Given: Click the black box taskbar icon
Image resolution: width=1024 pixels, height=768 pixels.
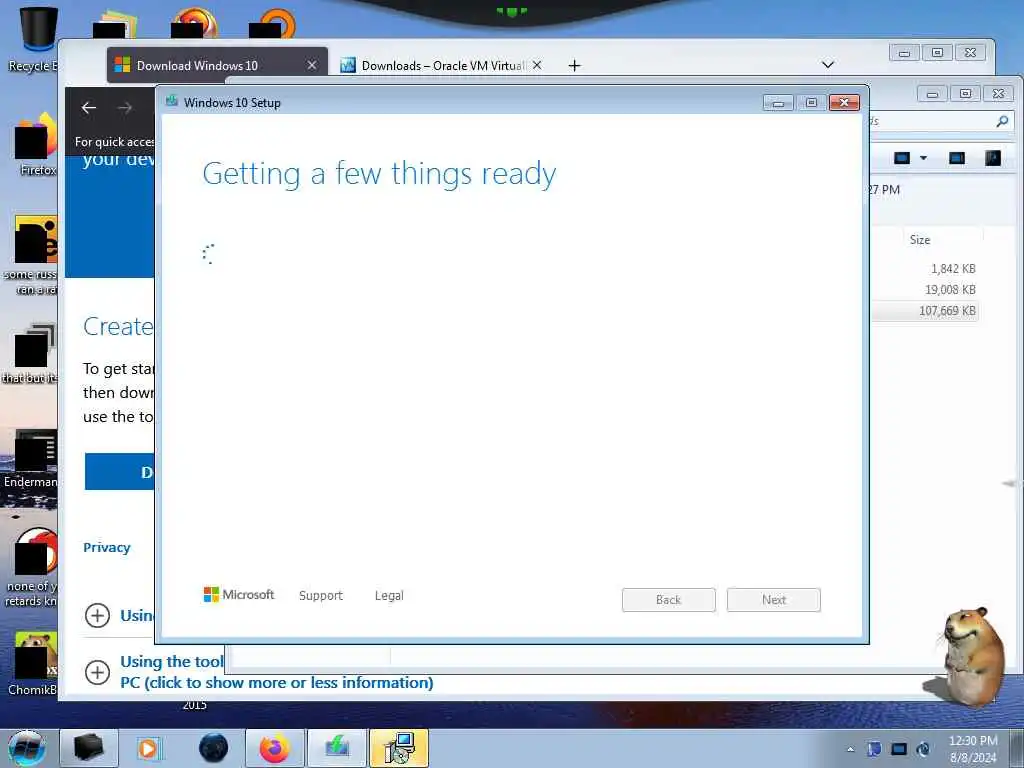Looking at the screenshot, I should click(89, 748).
